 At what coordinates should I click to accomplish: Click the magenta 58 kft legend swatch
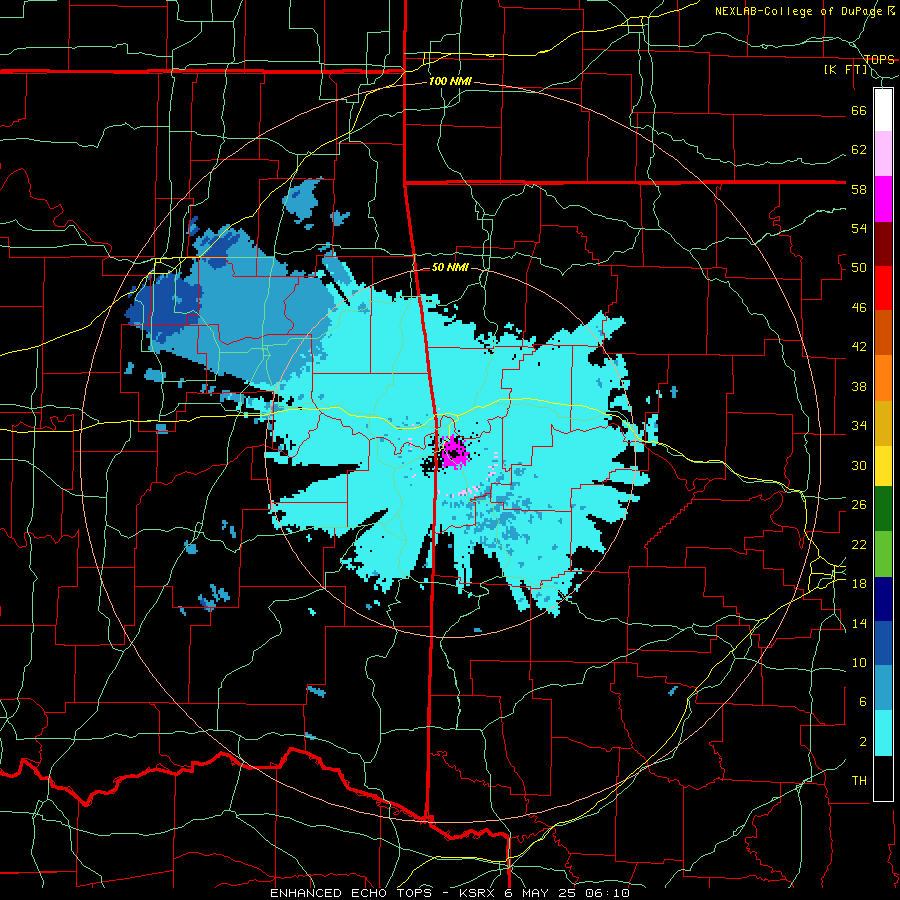883,199
